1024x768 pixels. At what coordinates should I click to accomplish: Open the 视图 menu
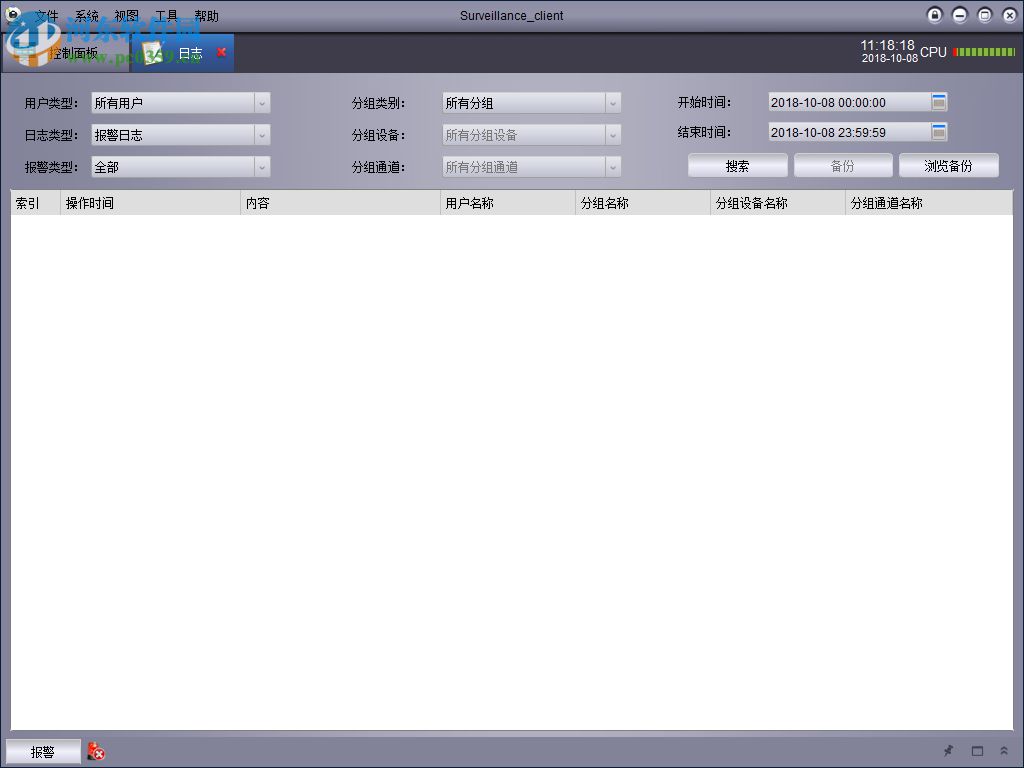[x=127, y=16]
